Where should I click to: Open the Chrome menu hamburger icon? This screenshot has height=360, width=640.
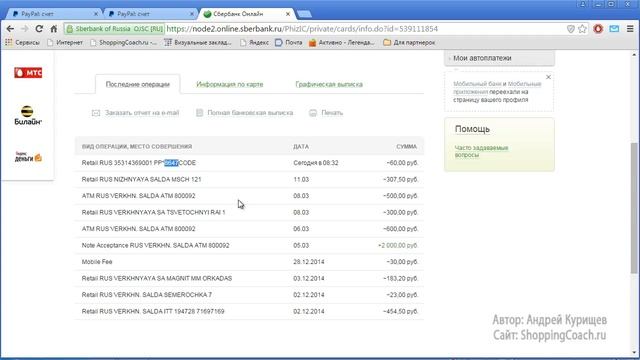(630, 29)
